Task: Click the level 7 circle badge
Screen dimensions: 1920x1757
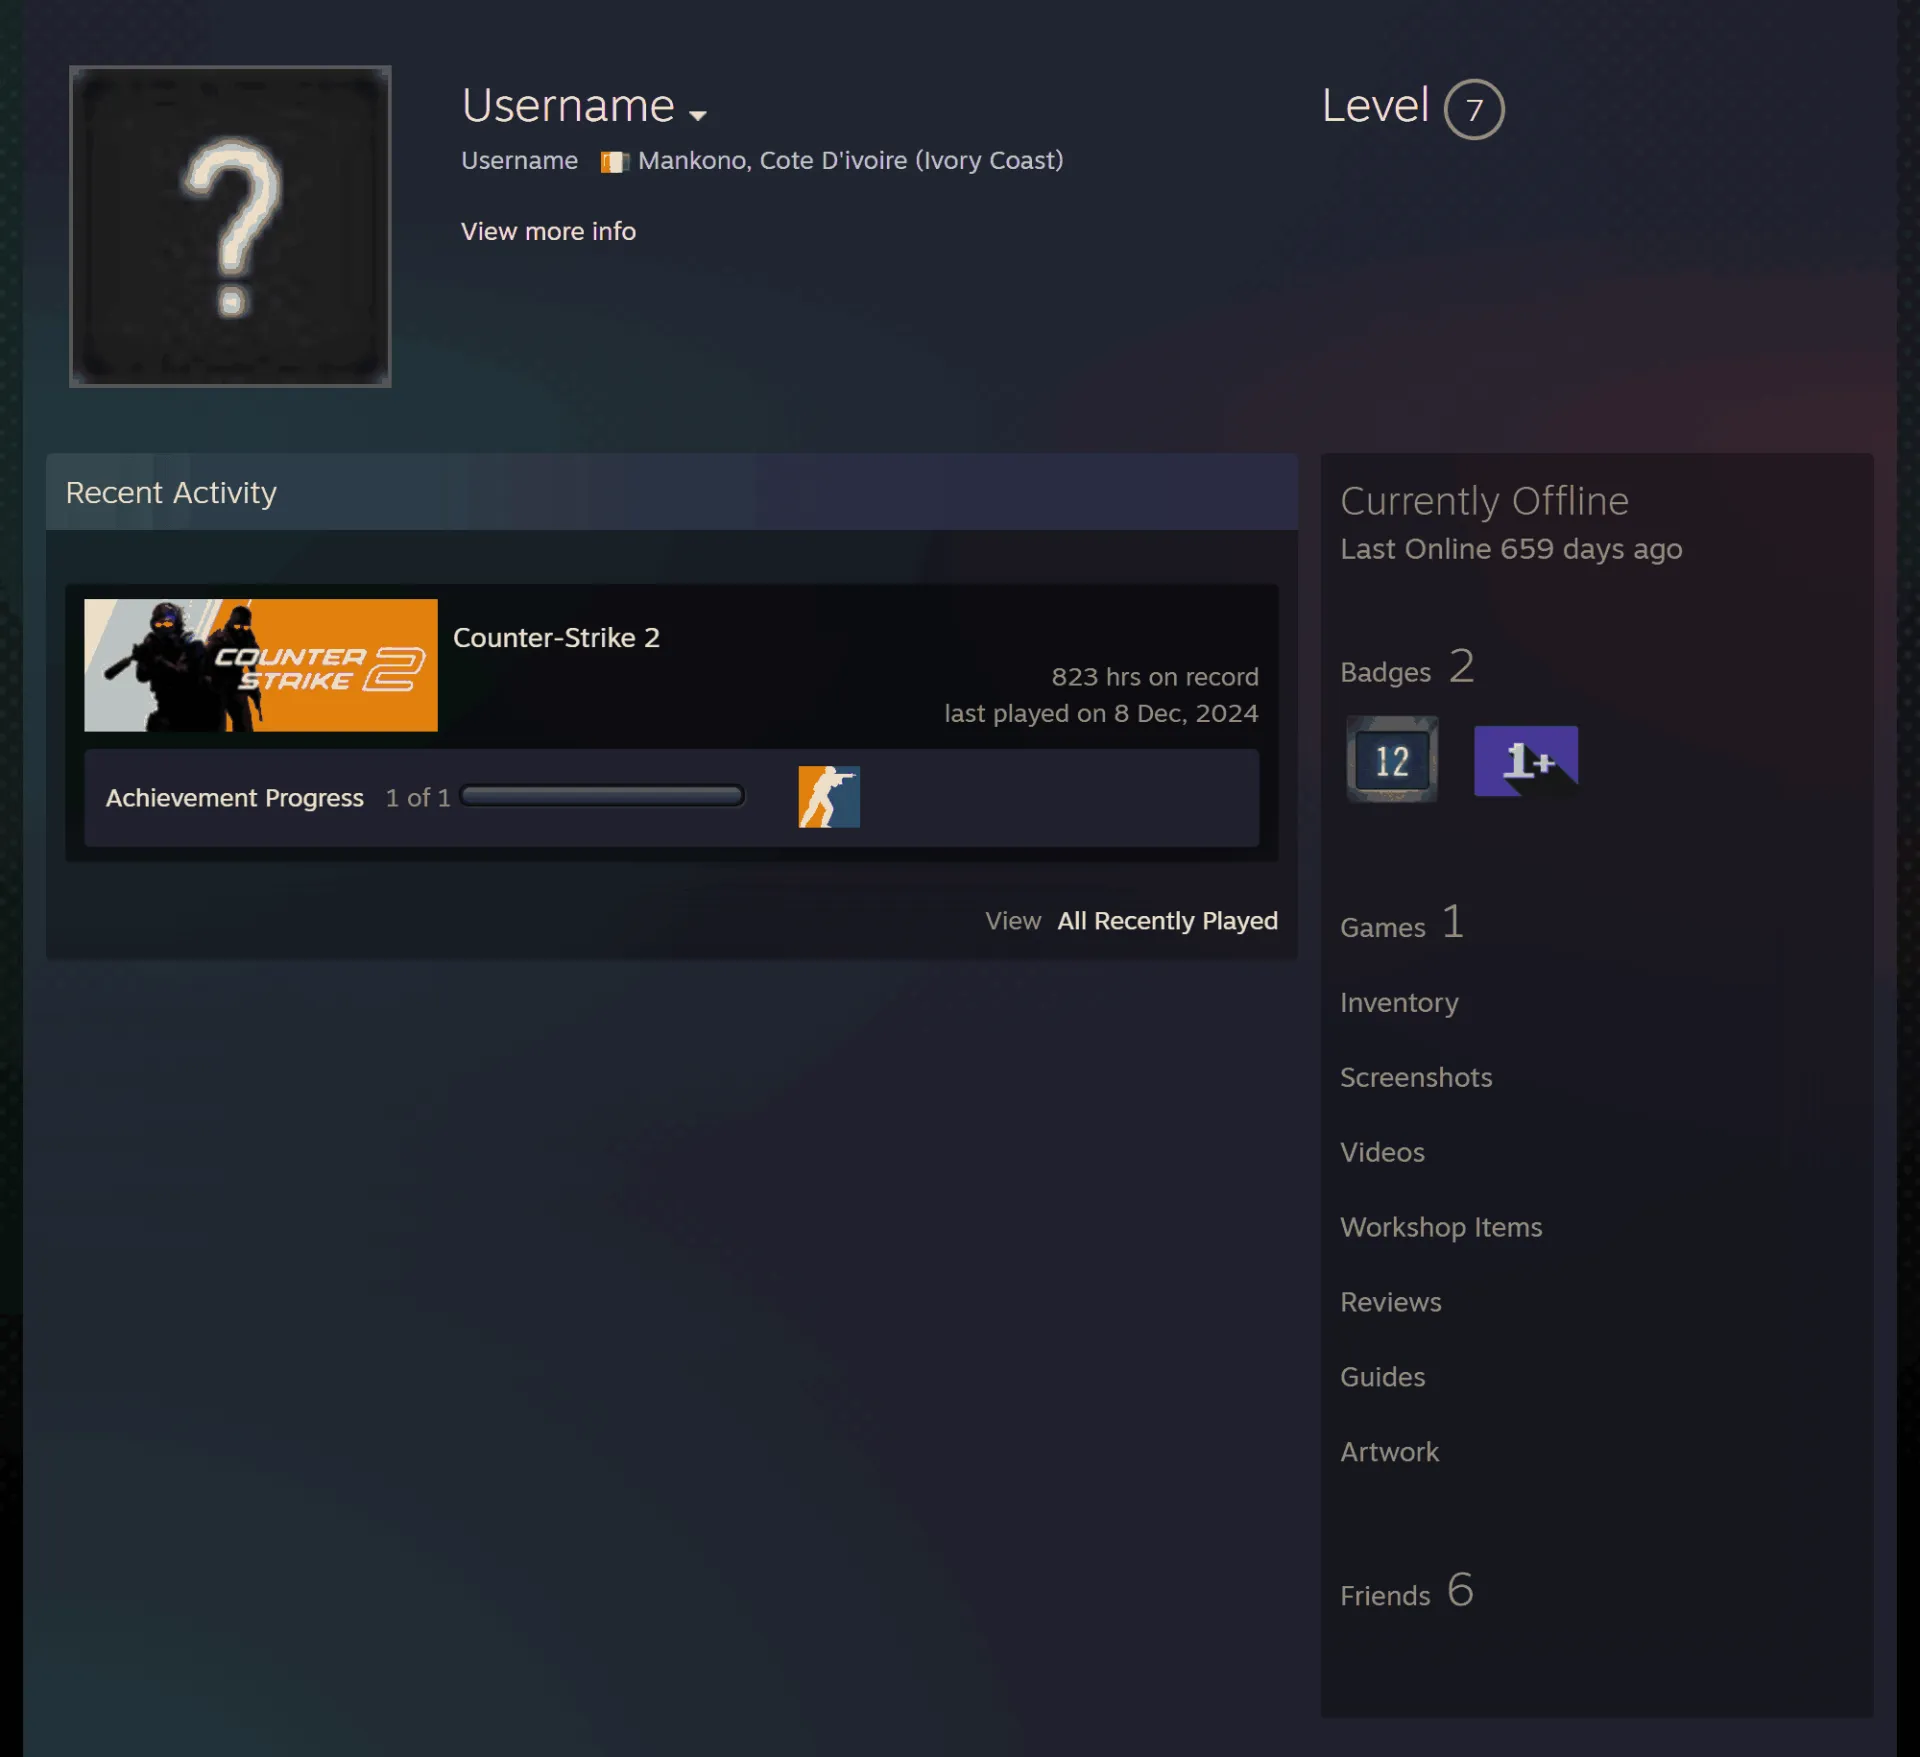Action: pos(1474,109)
